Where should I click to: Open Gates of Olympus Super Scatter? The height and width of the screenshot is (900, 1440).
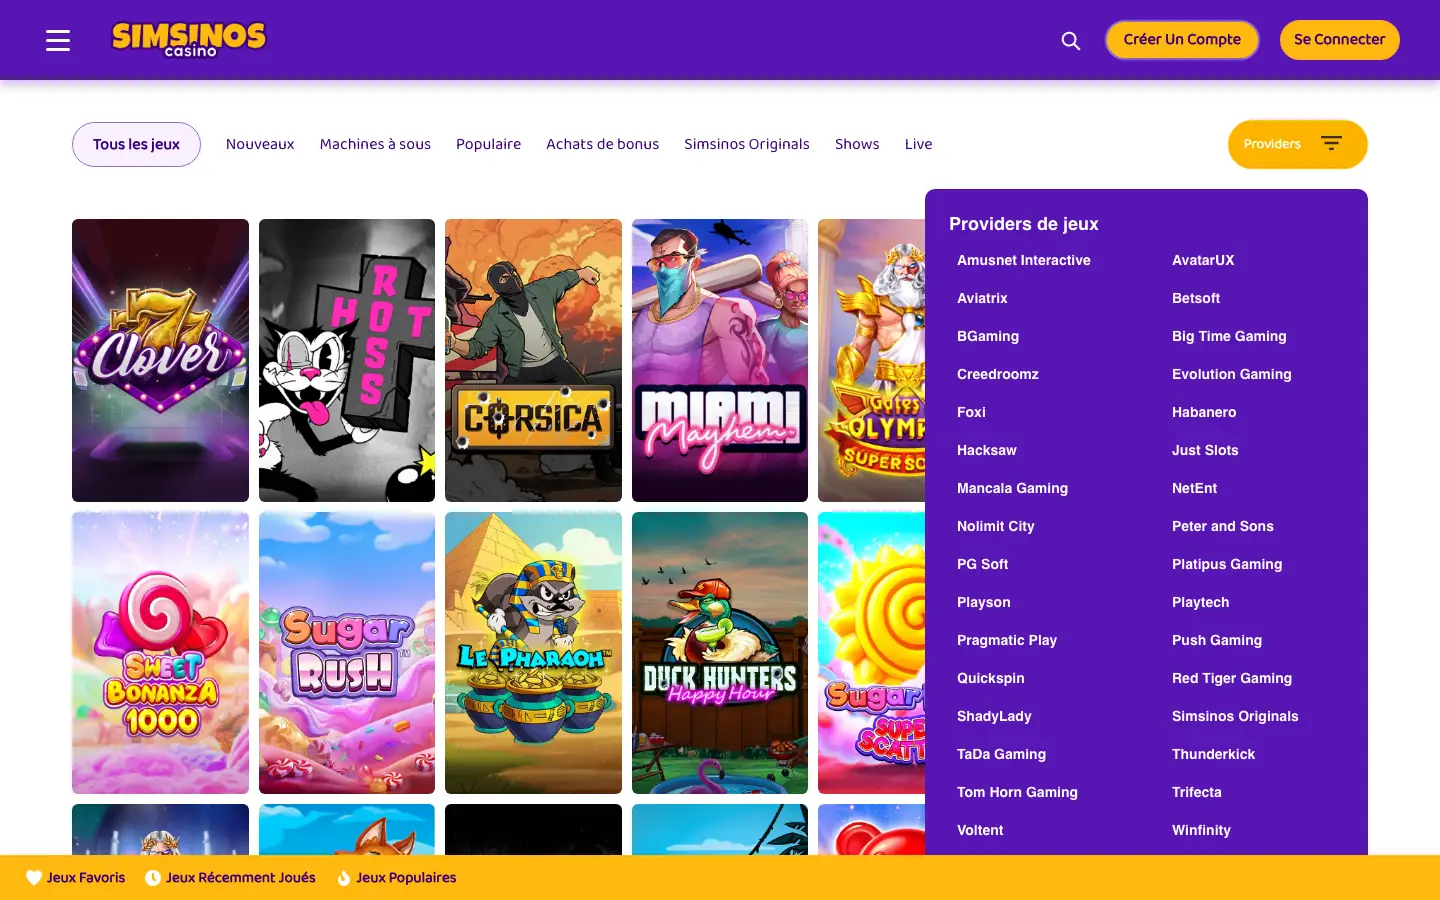coord(872,360)
